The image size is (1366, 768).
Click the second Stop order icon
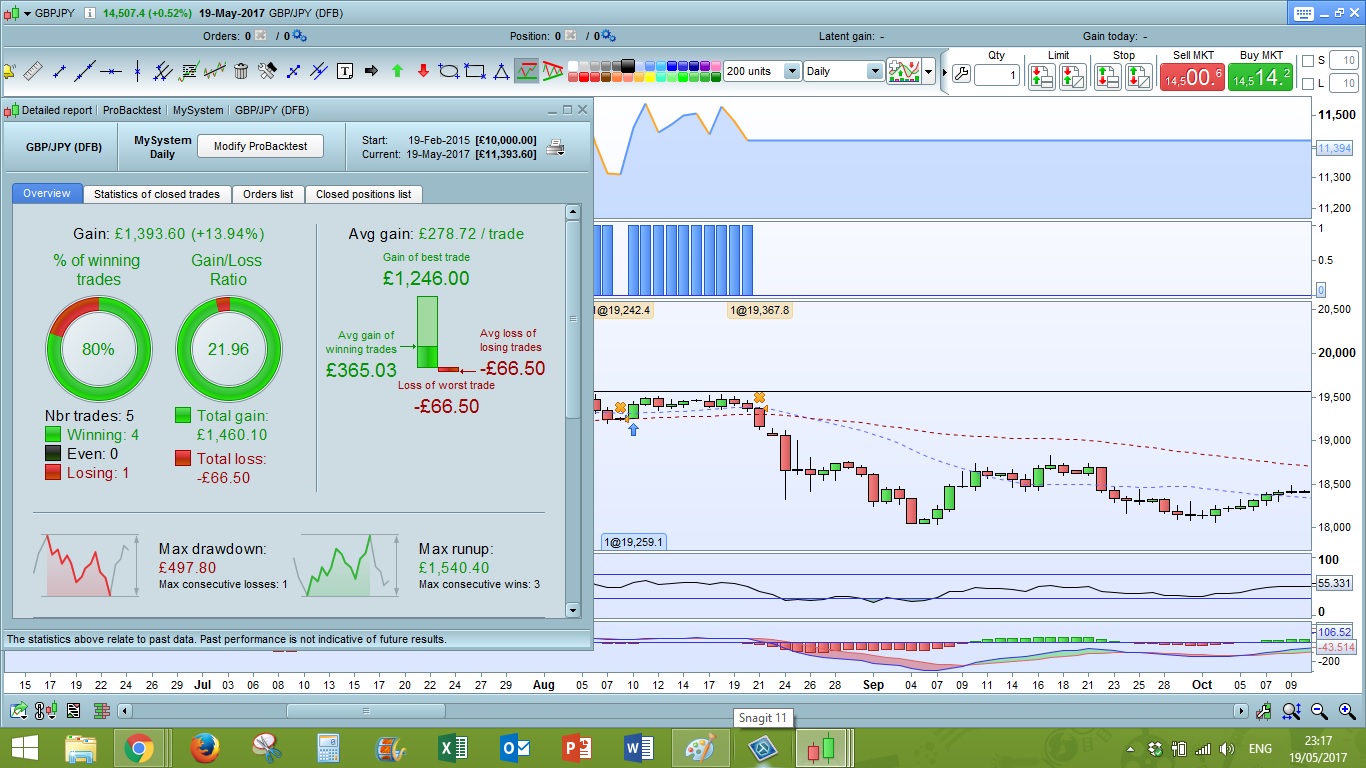[1139, 76]
